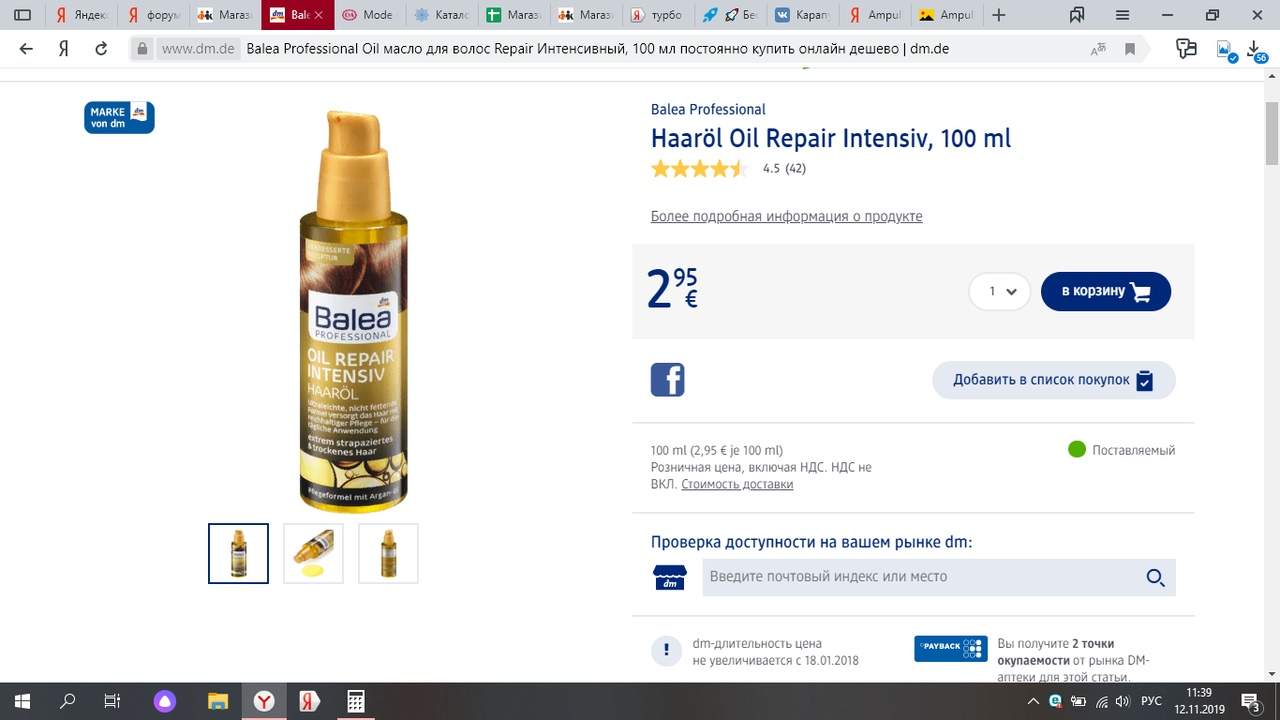Click the Marke von dm badge
The width and height of the screenshot is (1280, 720).
point(119,117)
